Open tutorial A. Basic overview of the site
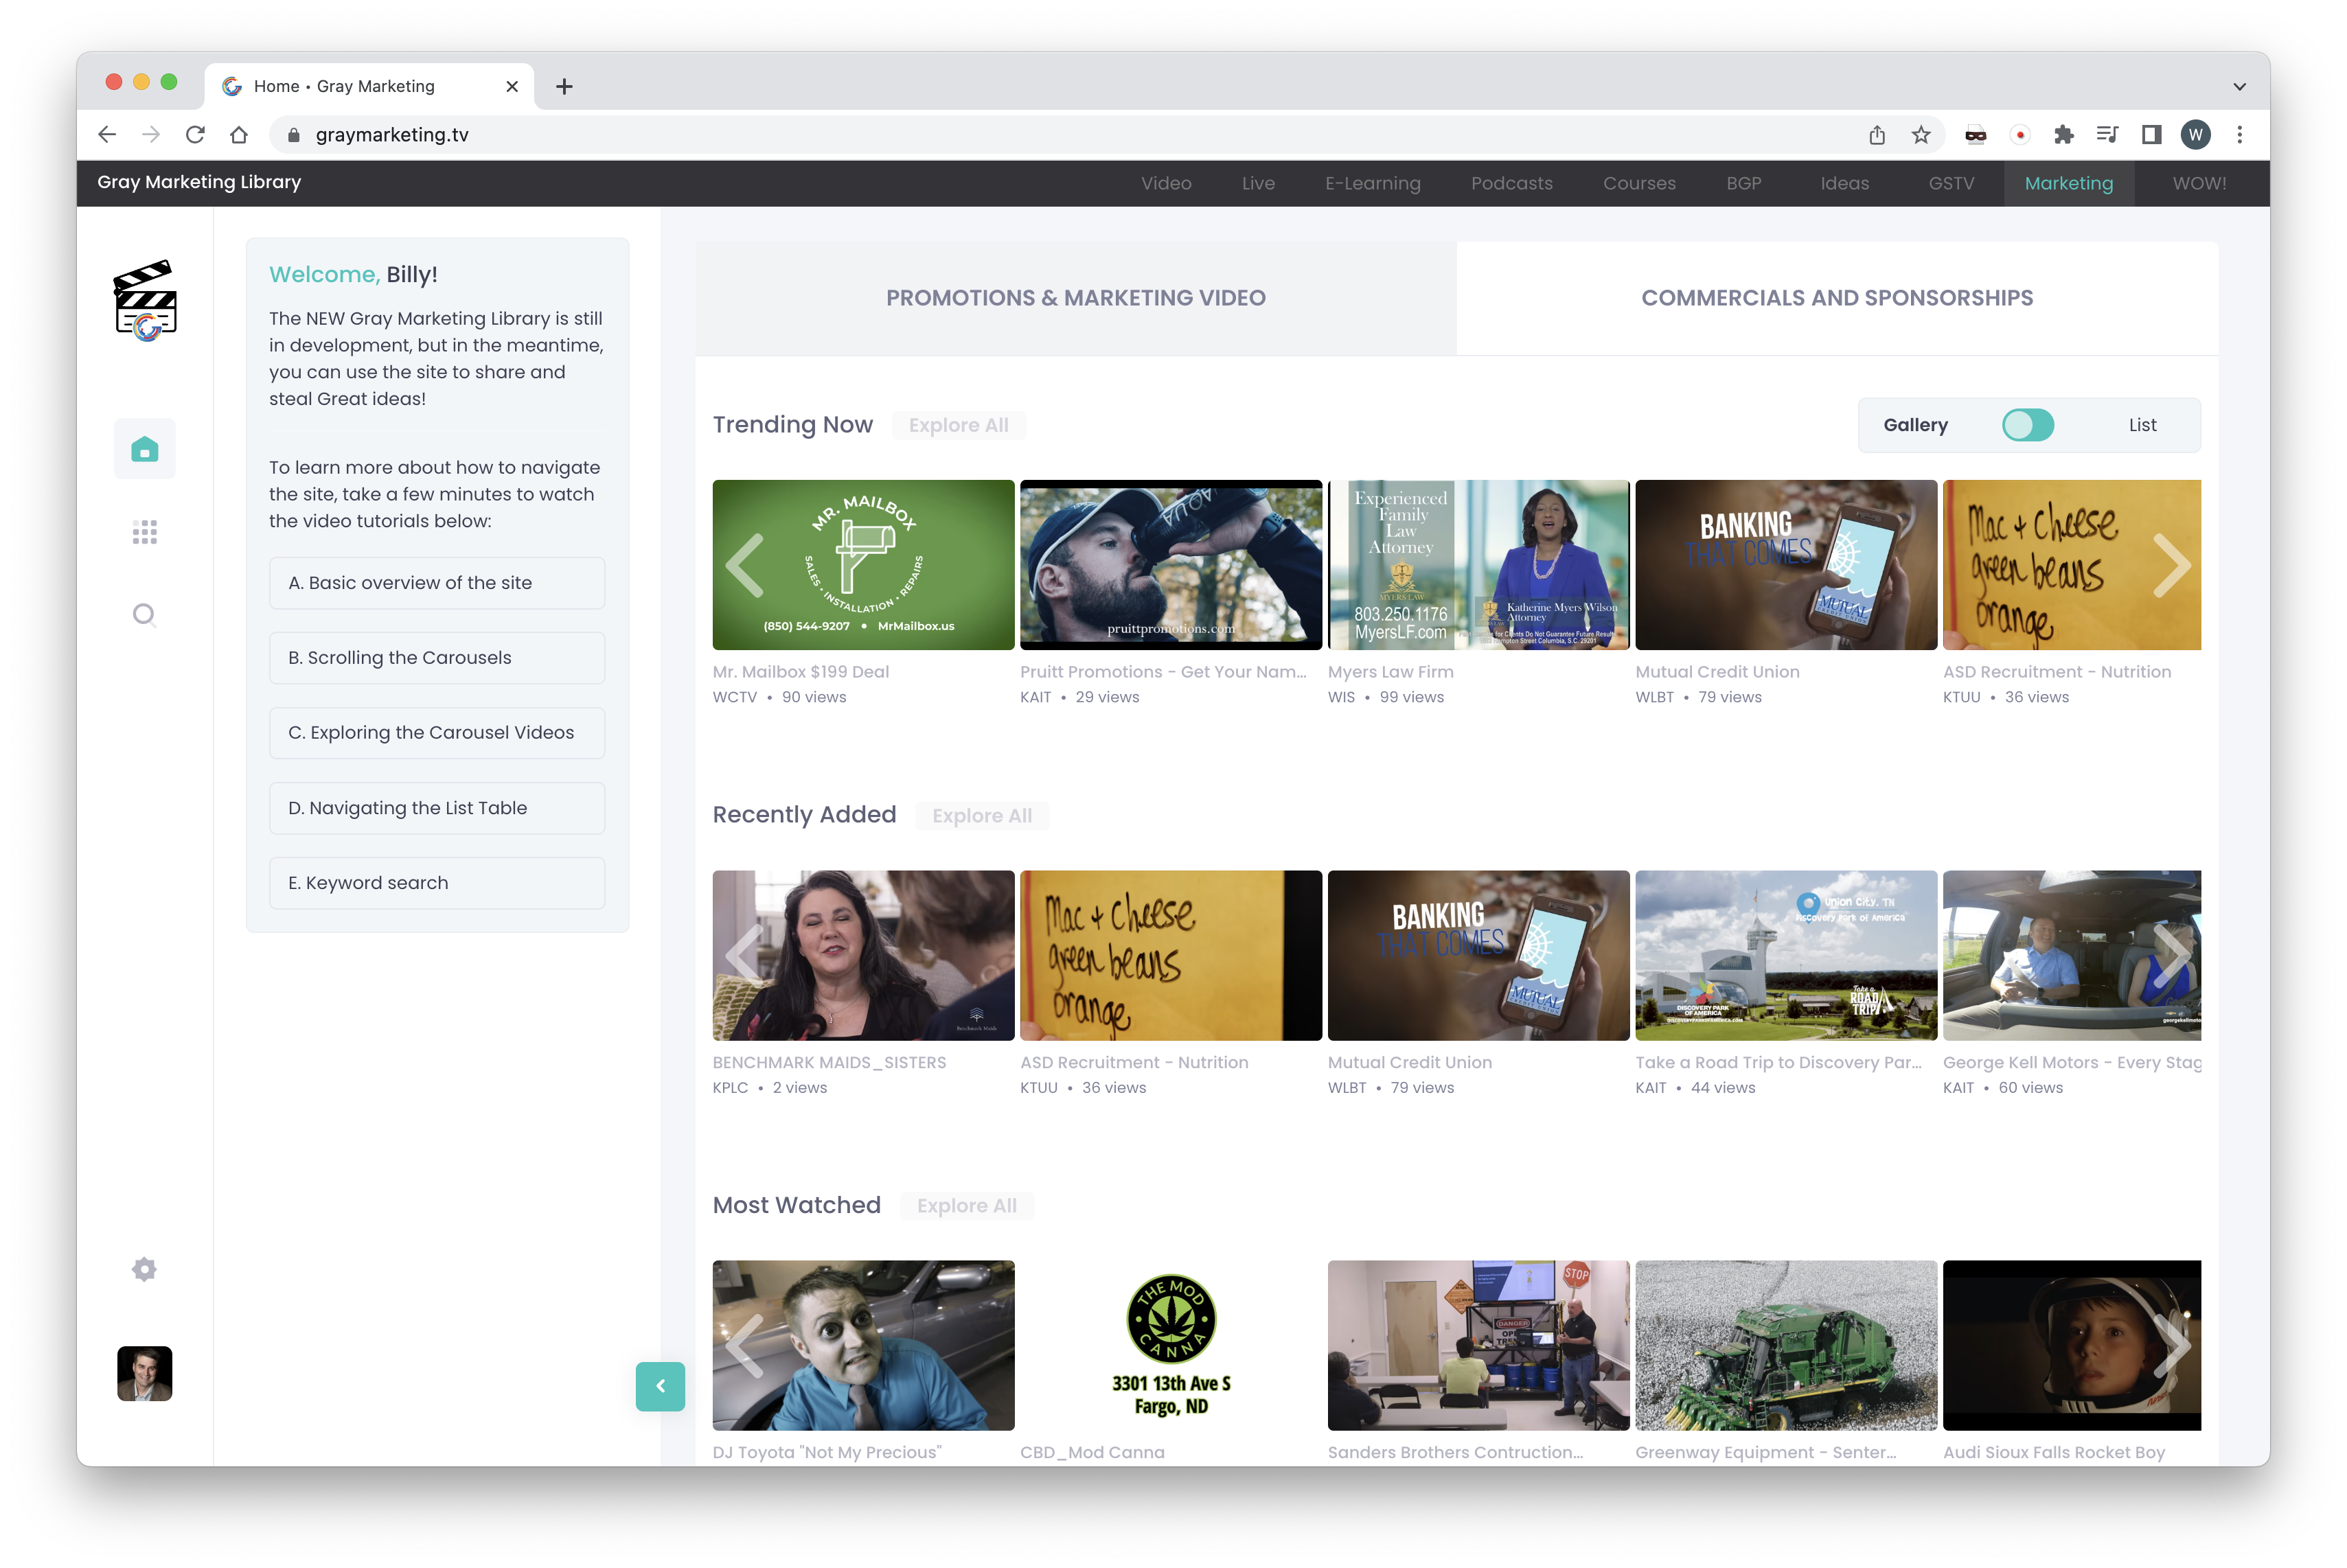The width and height of the screenshot is (2347, 1568). 437,583
